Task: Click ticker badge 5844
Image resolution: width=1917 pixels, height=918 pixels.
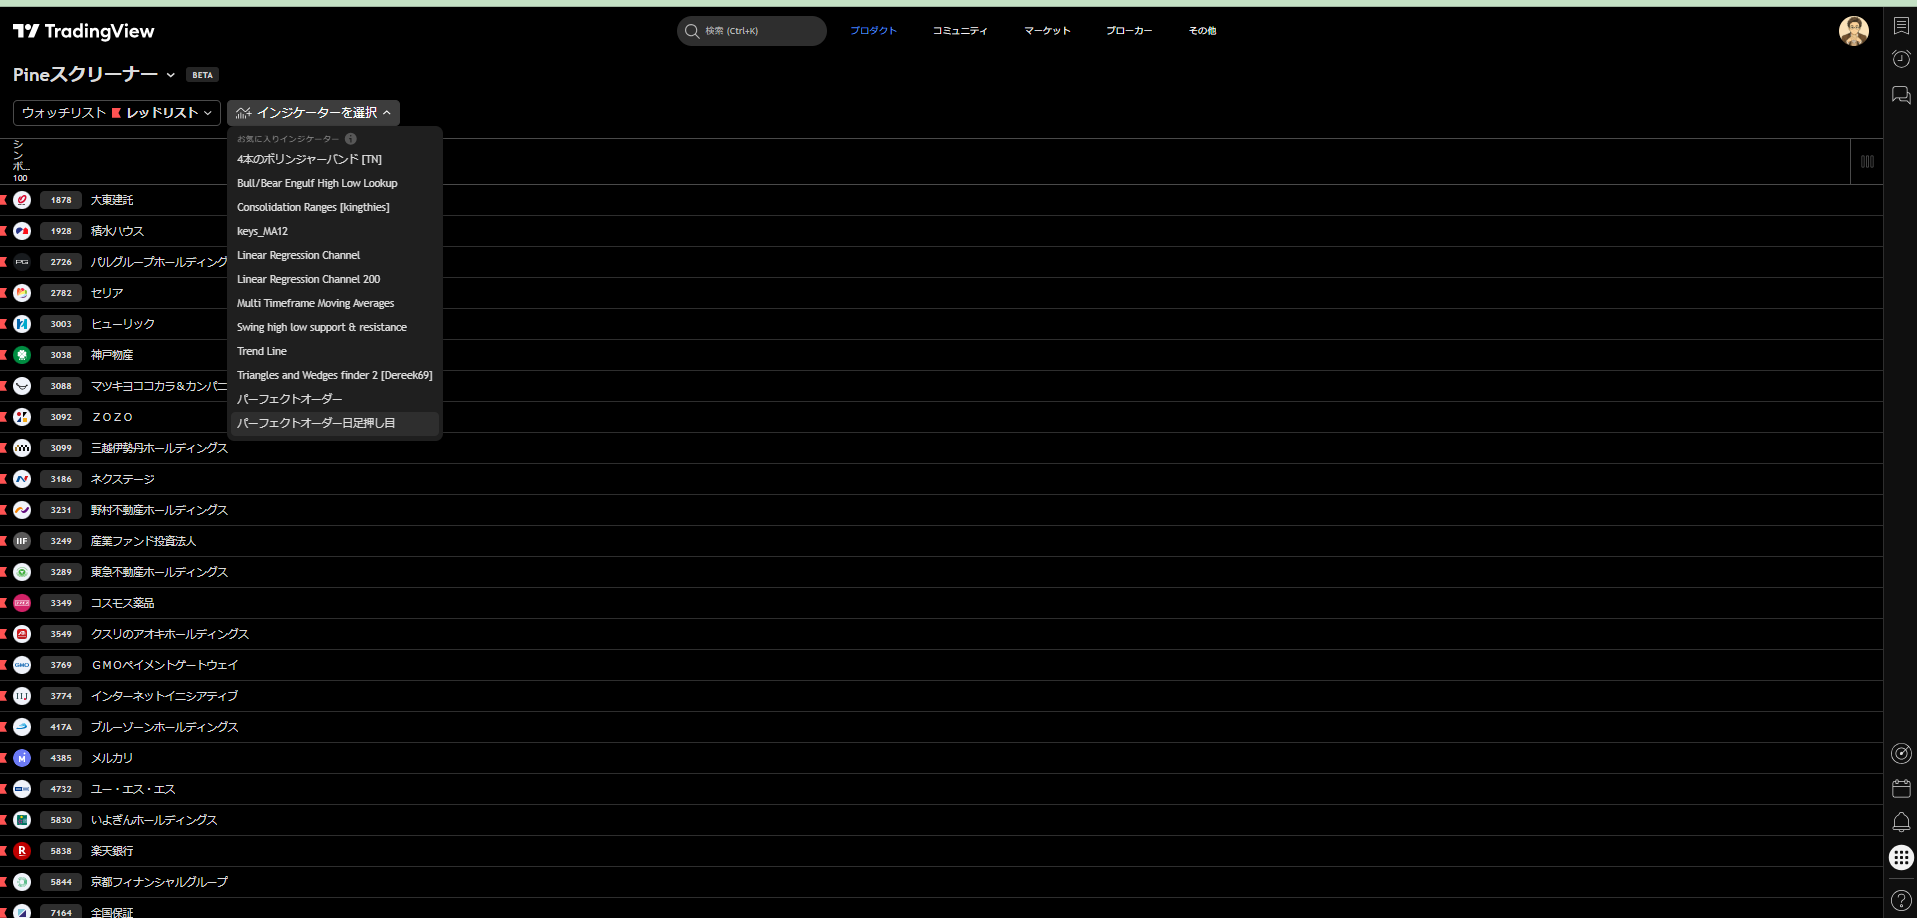Action: (61, 882)
